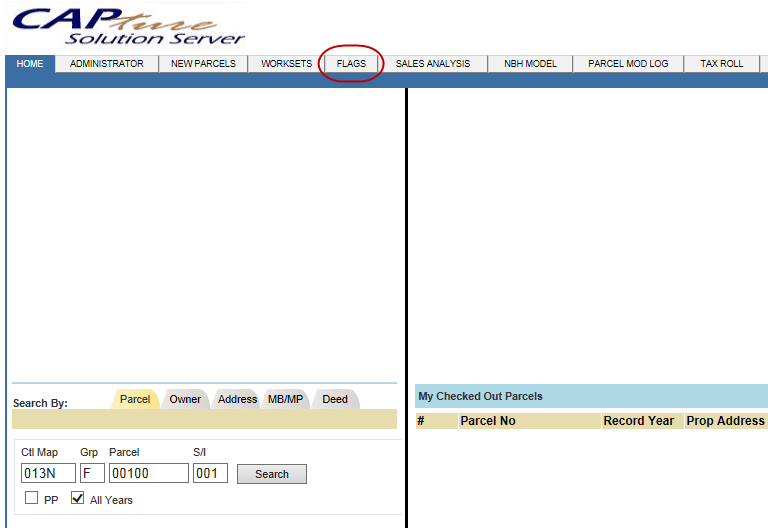Click the Grp input field
Screen dimensions: 768x528
click(x=92, y=473)
